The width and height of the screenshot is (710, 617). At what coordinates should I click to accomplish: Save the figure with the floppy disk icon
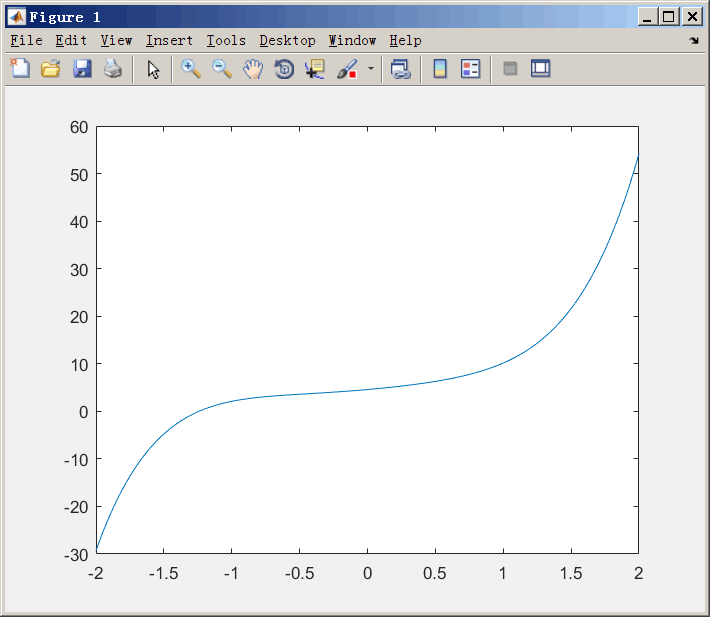(x=82, y=69)
